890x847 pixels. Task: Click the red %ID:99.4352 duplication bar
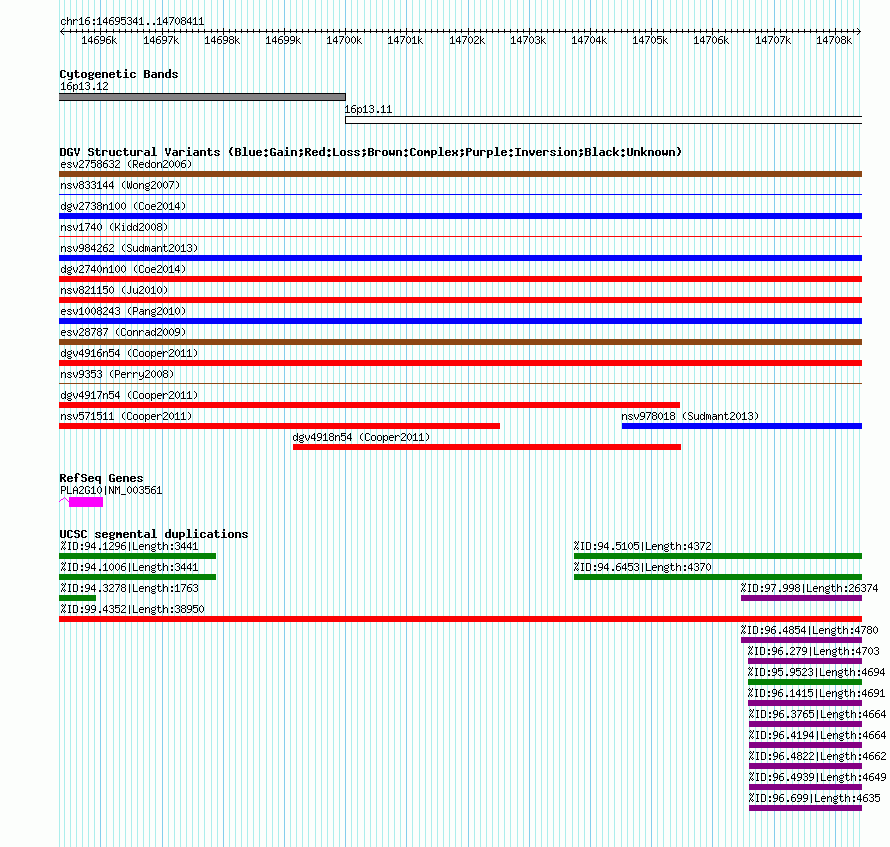click(x=460, y=619)
